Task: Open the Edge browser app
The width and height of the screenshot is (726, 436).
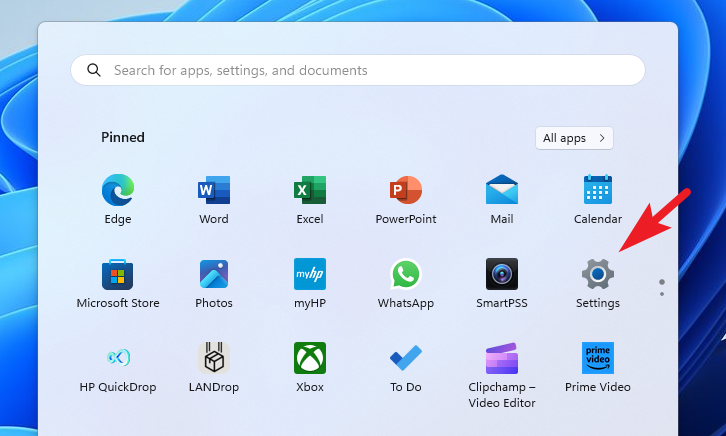Action: click(118, 199)
